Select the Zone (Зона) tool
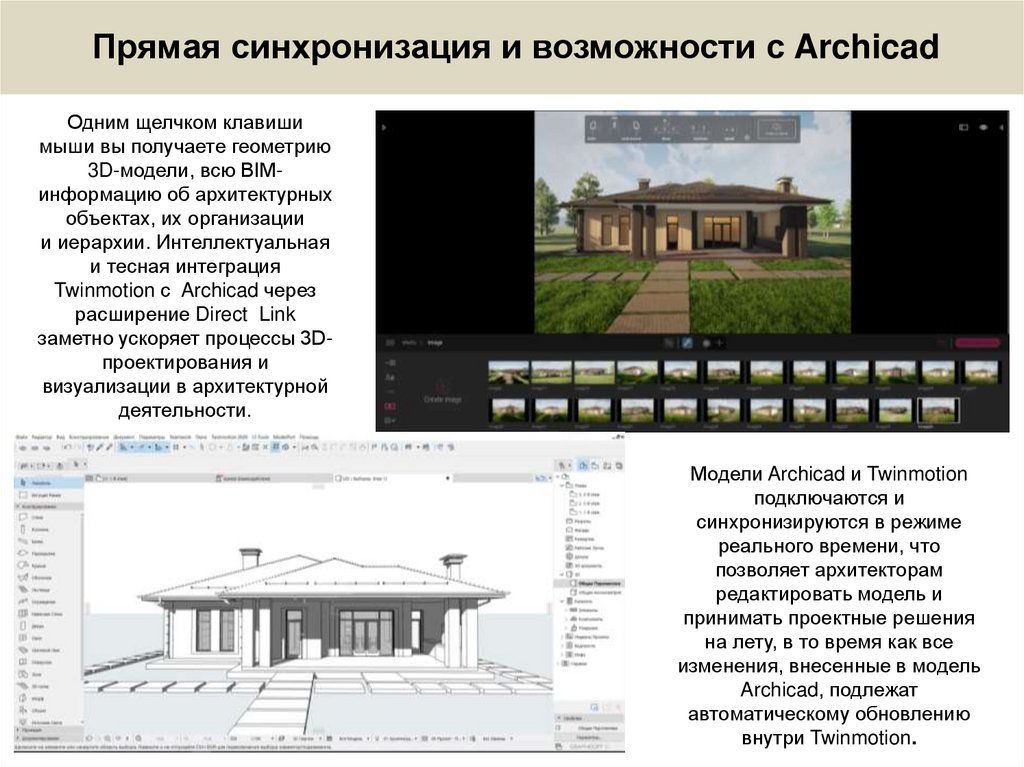The height and width of the screenshot is (767, 1024). pos(49,674)
